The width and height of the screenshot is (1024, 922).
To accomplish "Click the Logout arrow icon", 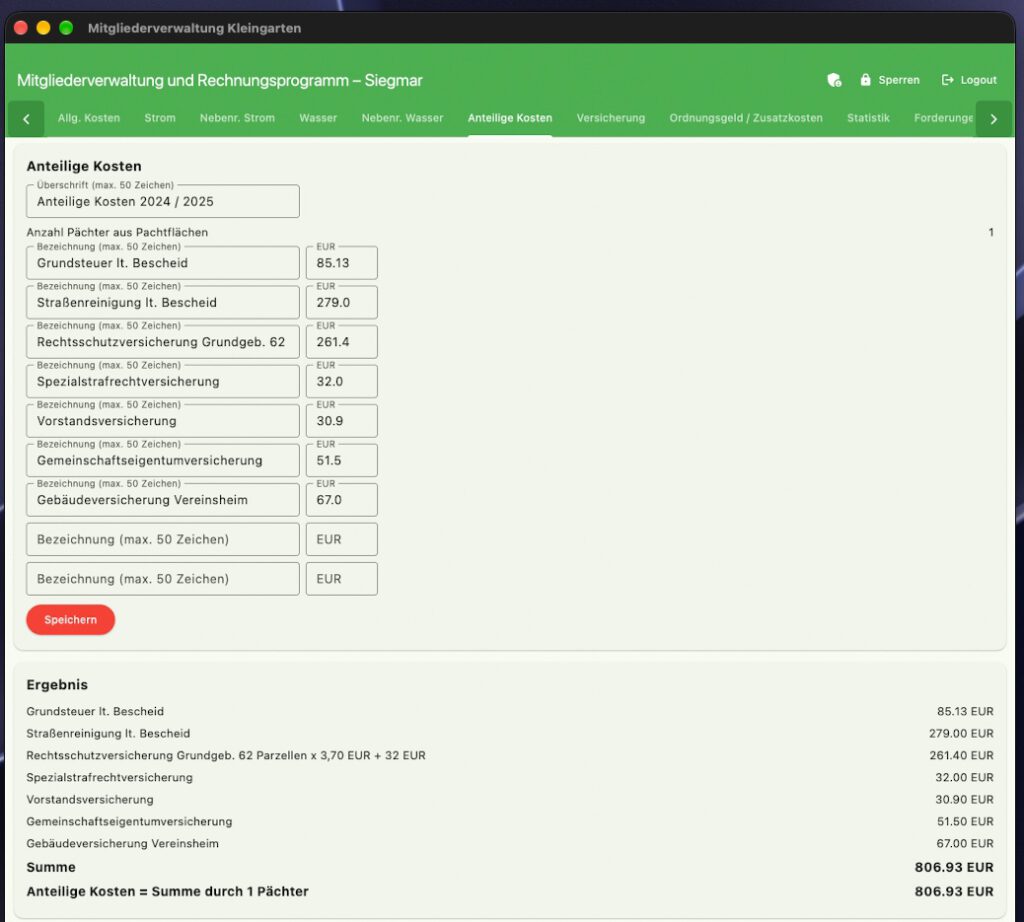I will [x=948, y=80].
